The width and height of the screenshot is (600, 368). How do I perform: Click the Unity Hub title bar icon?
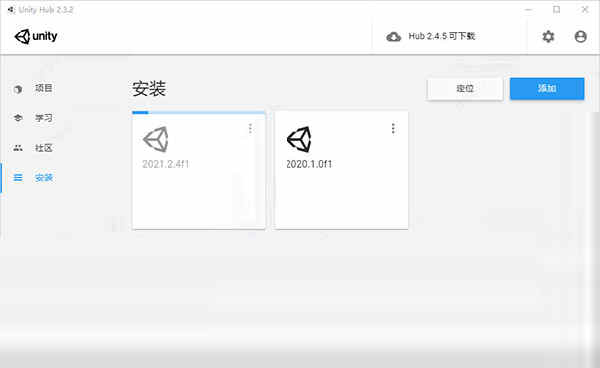11,10
